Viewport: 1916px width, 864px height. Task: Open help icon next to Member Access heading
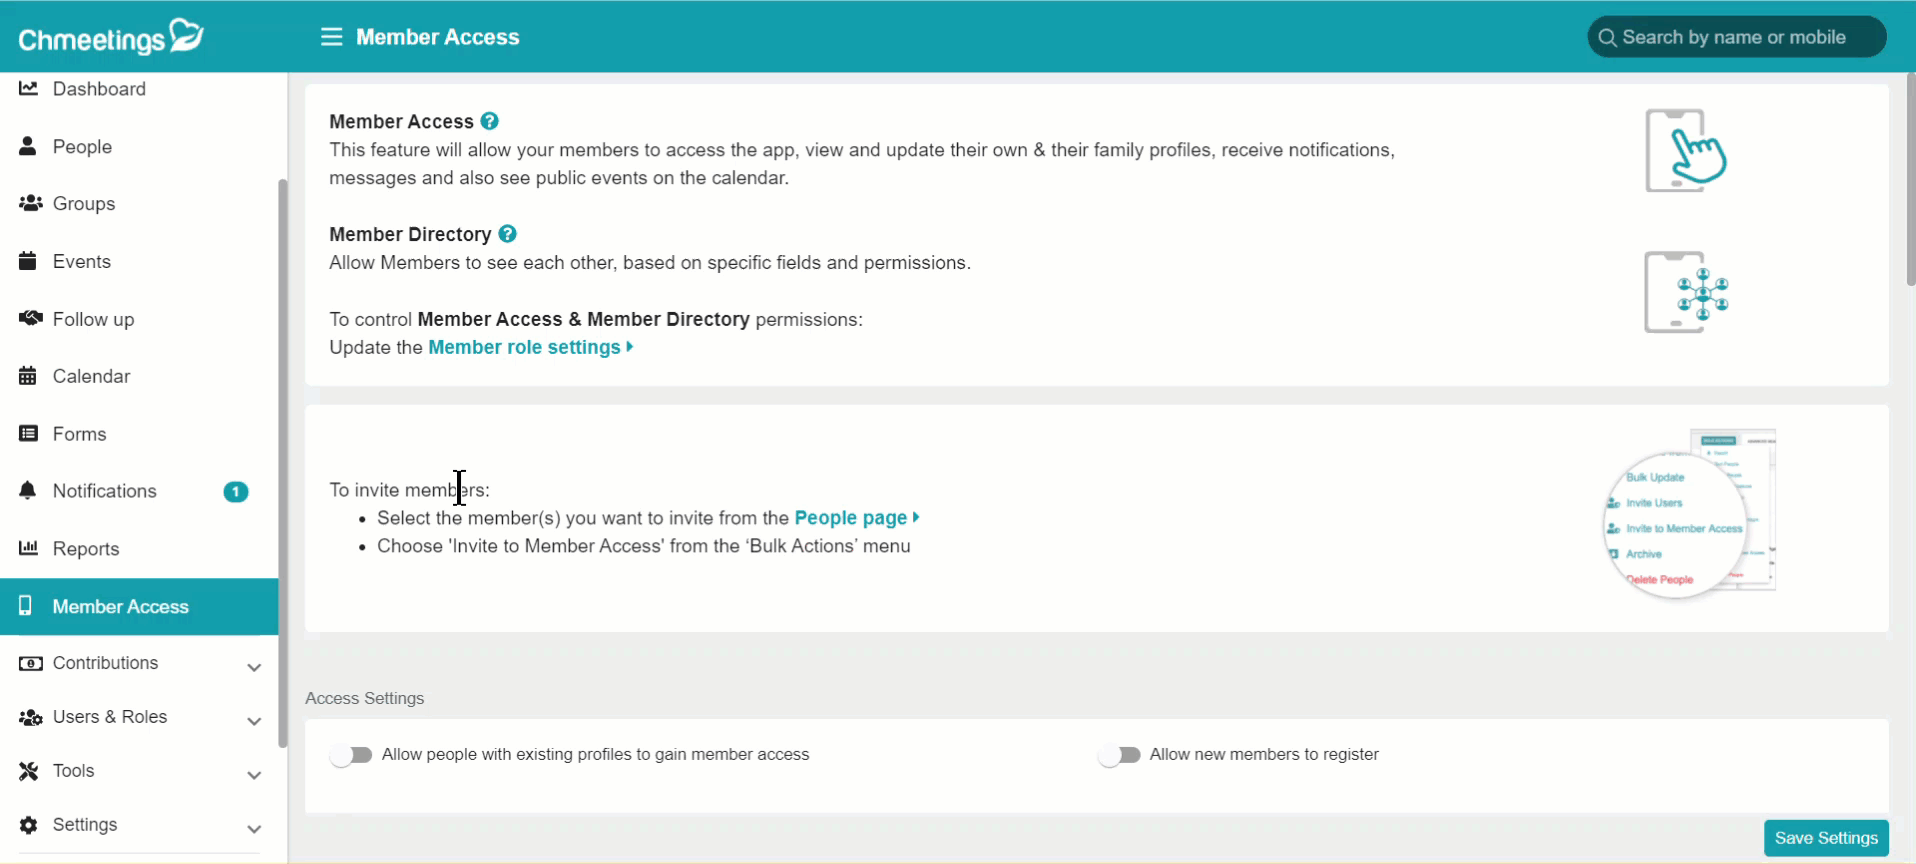[x=489, y=121]
